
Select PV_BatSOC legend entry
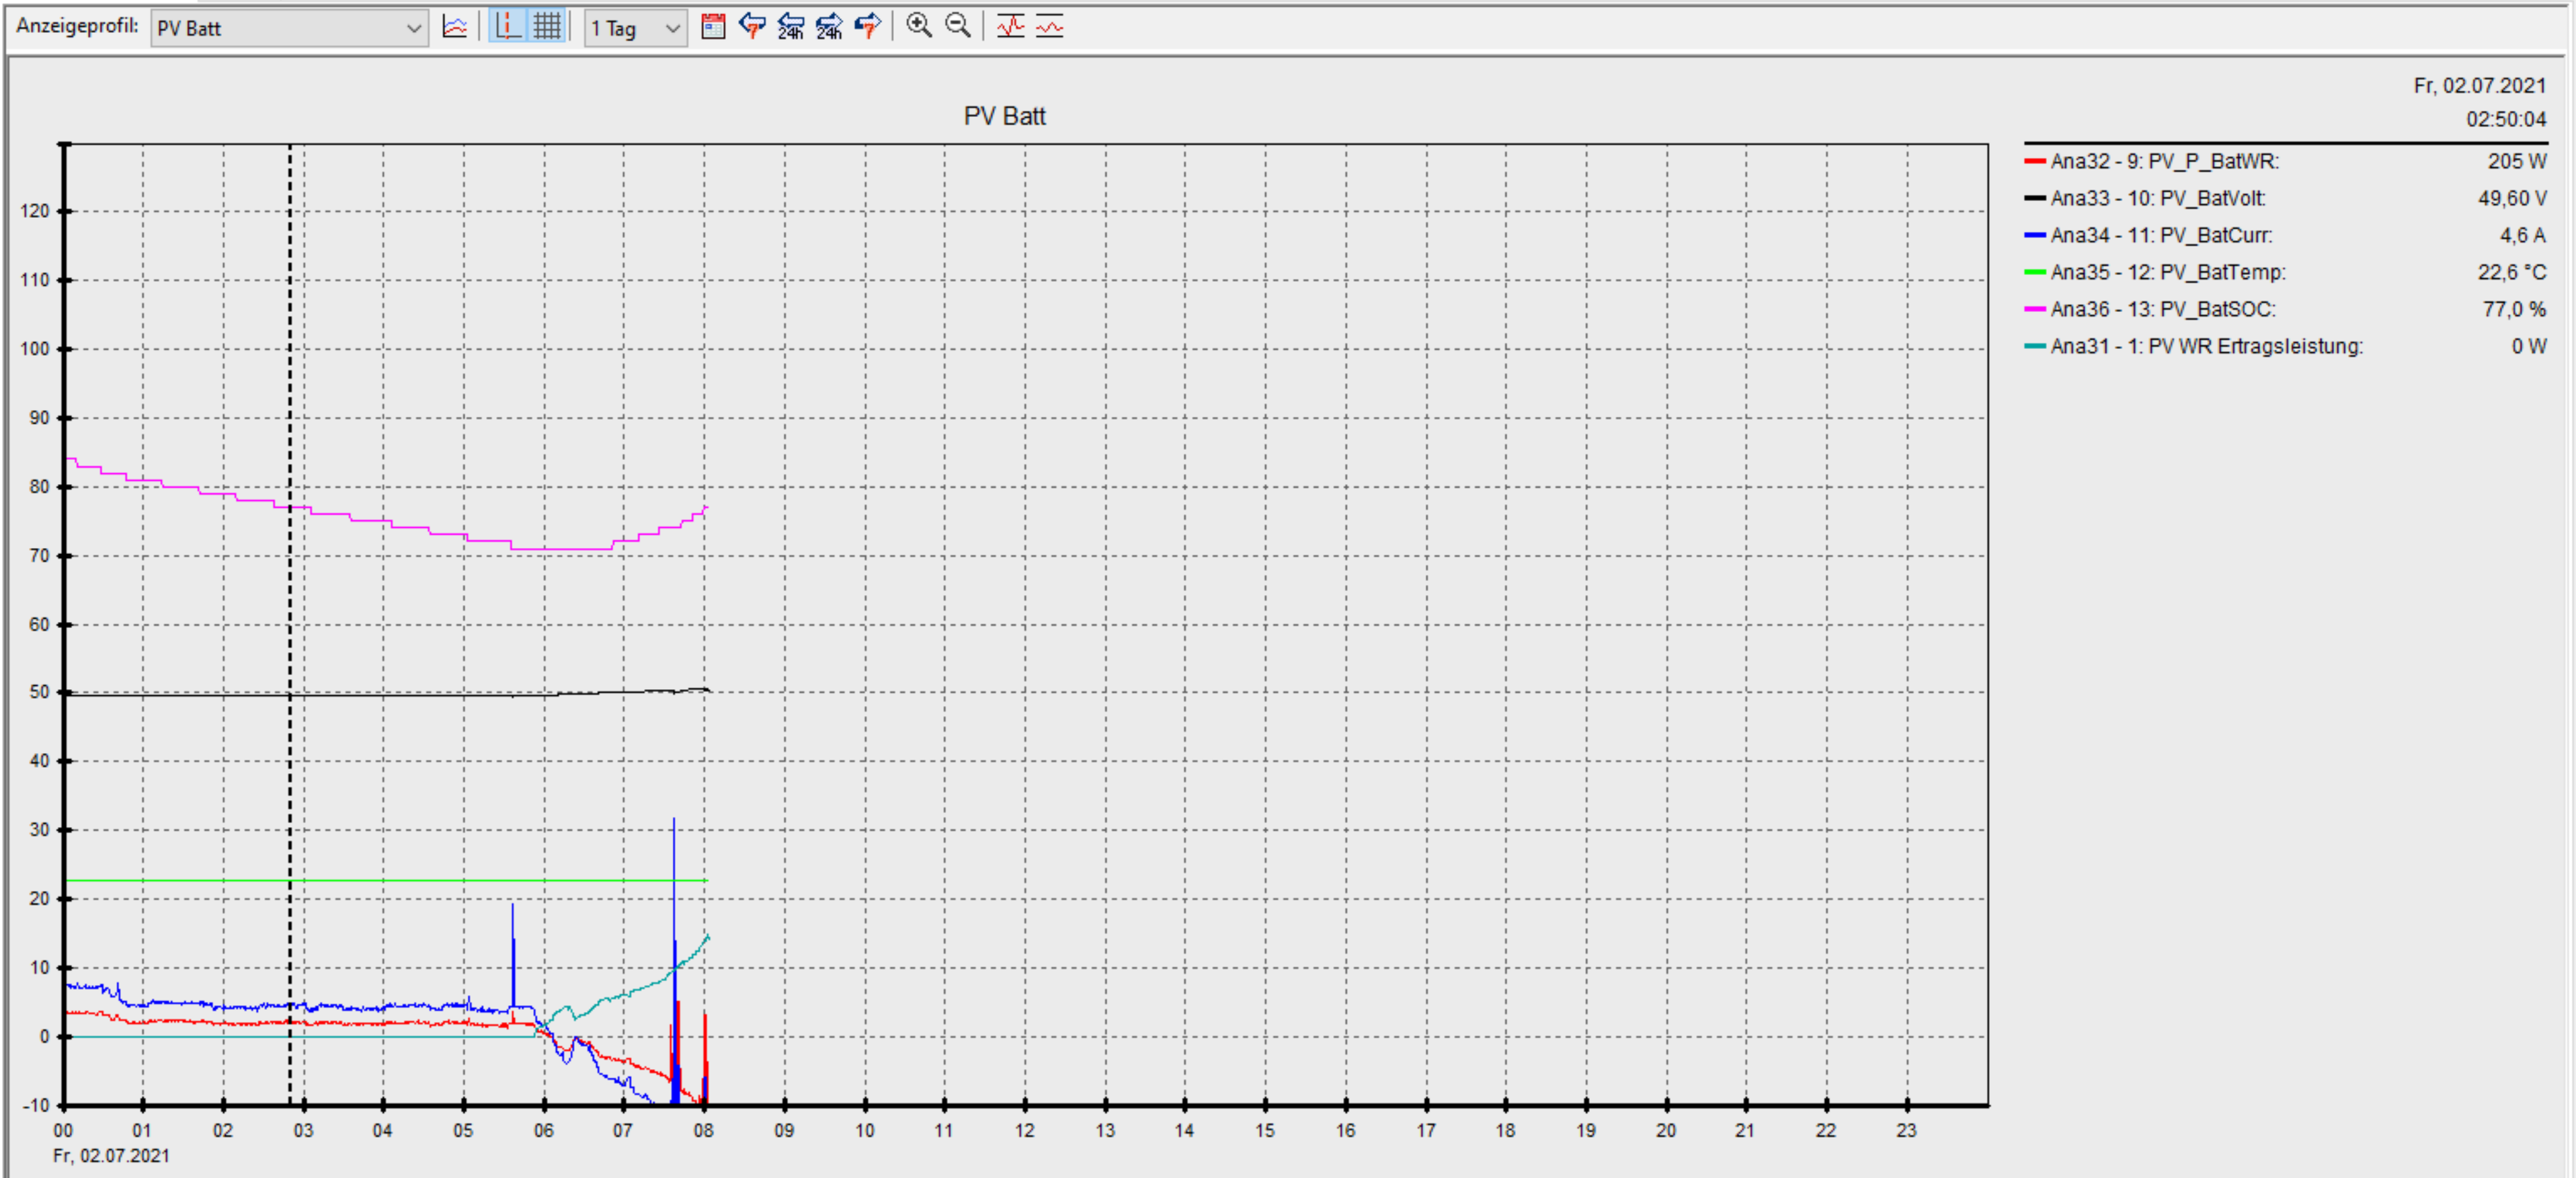pos(2162,309)
